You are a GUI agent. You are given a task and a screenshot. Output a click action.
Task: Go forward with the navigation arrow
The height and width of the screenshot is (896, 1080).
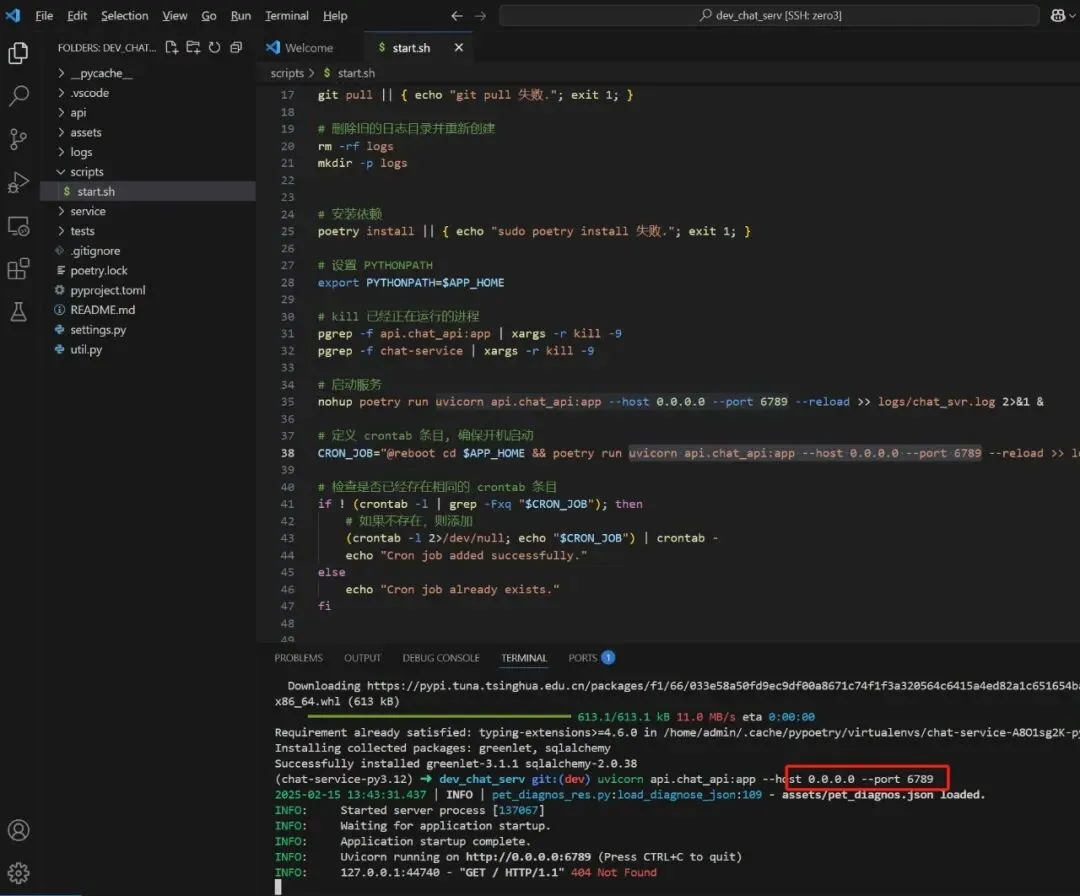480,15
